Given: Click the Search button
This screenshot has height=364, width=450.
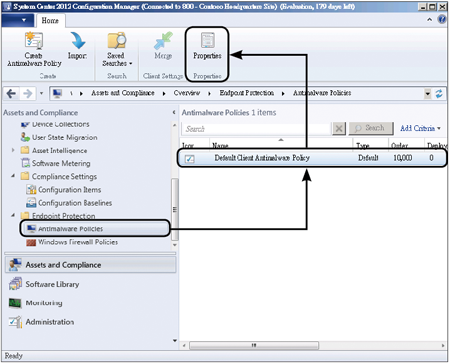Looking at the screenshot, I should coord(371,128).
